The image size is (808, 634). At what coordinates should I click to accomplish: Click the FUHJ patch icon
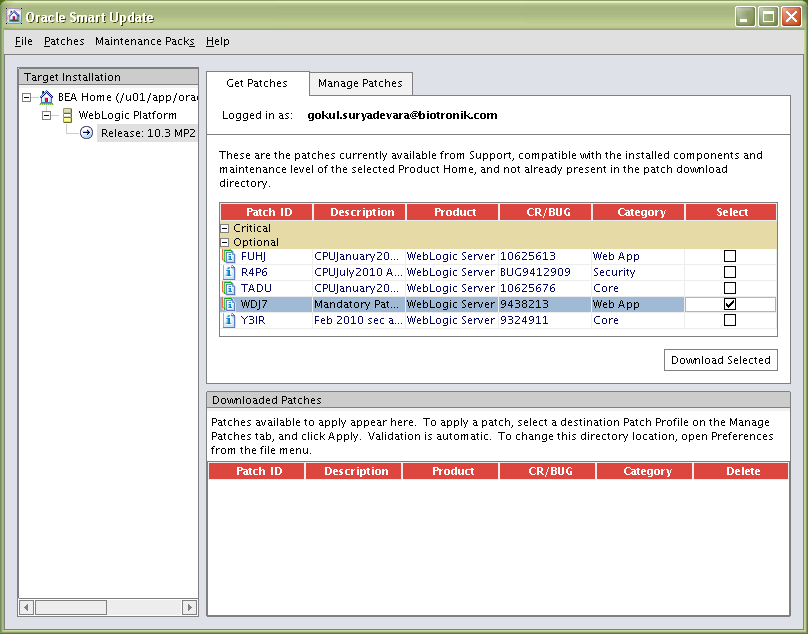[229, 257]
